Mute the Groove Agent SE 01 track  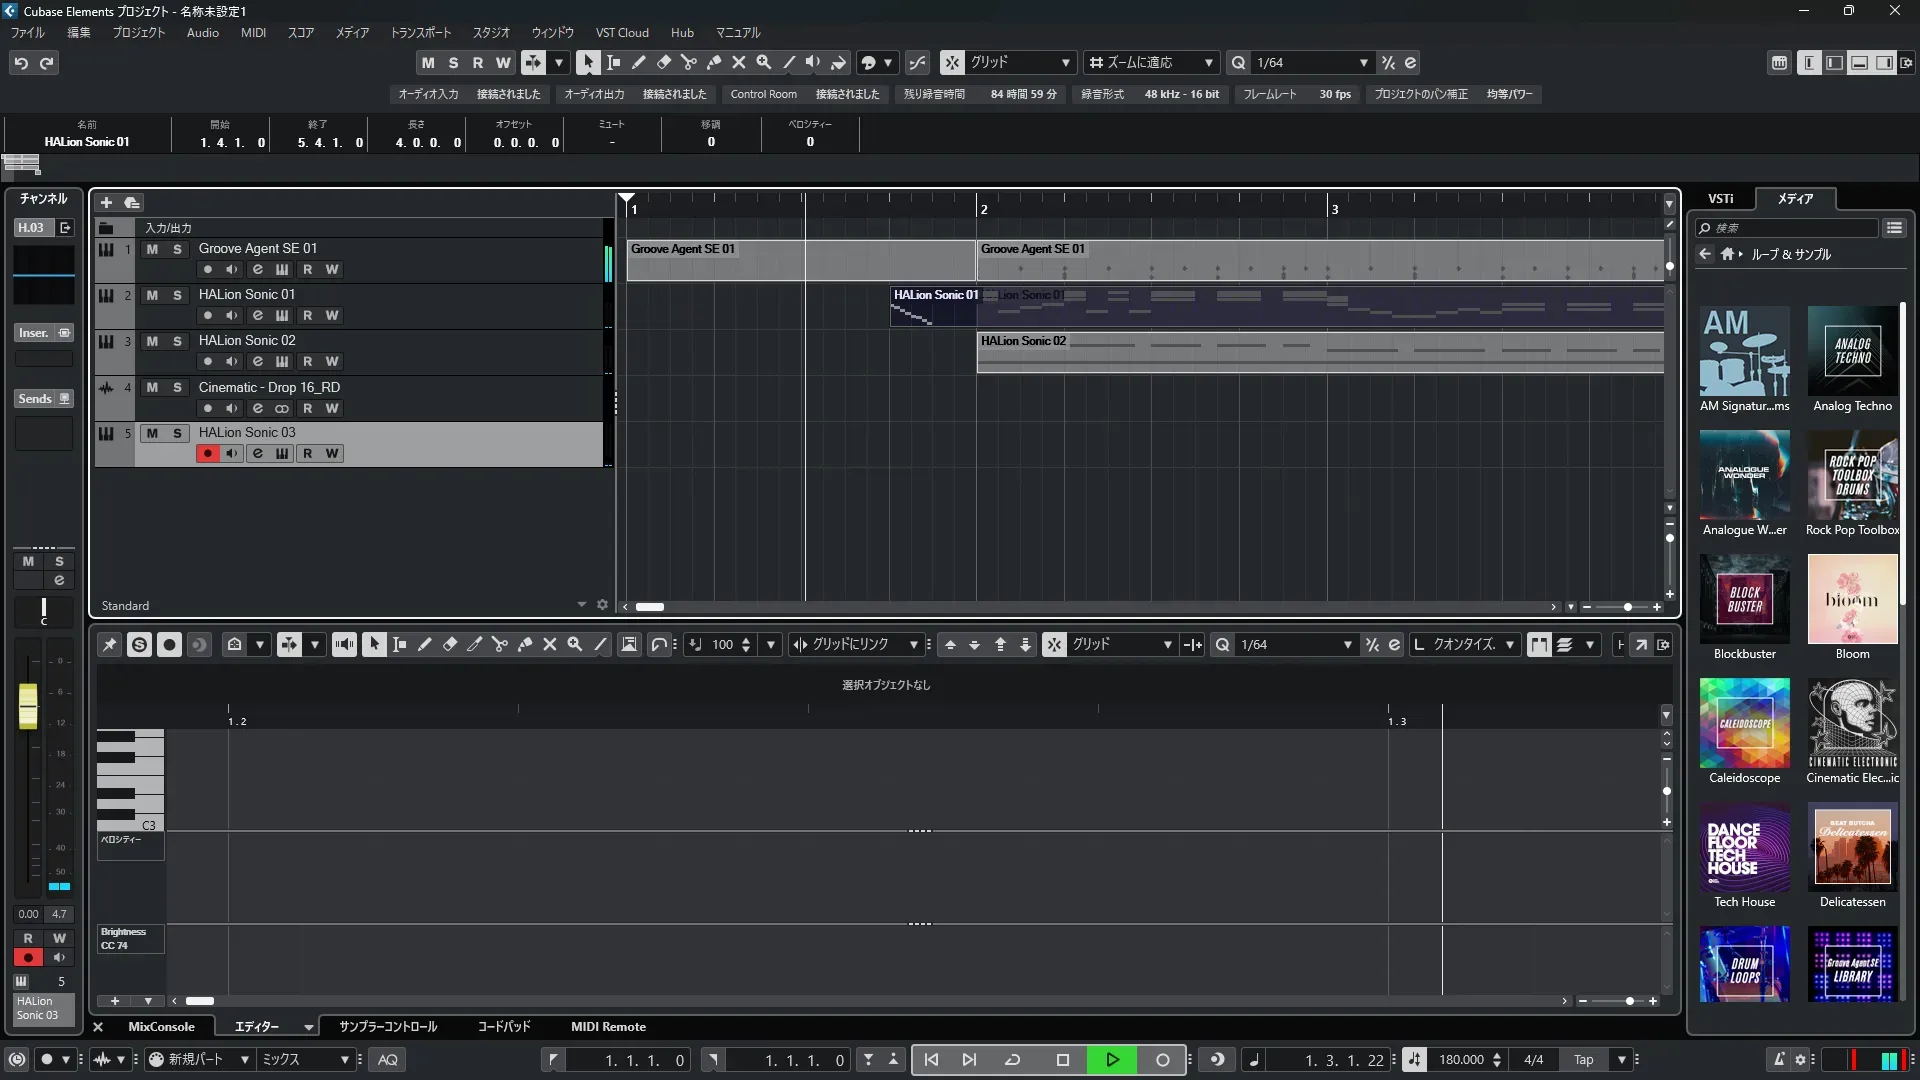[x=152, y=249]
